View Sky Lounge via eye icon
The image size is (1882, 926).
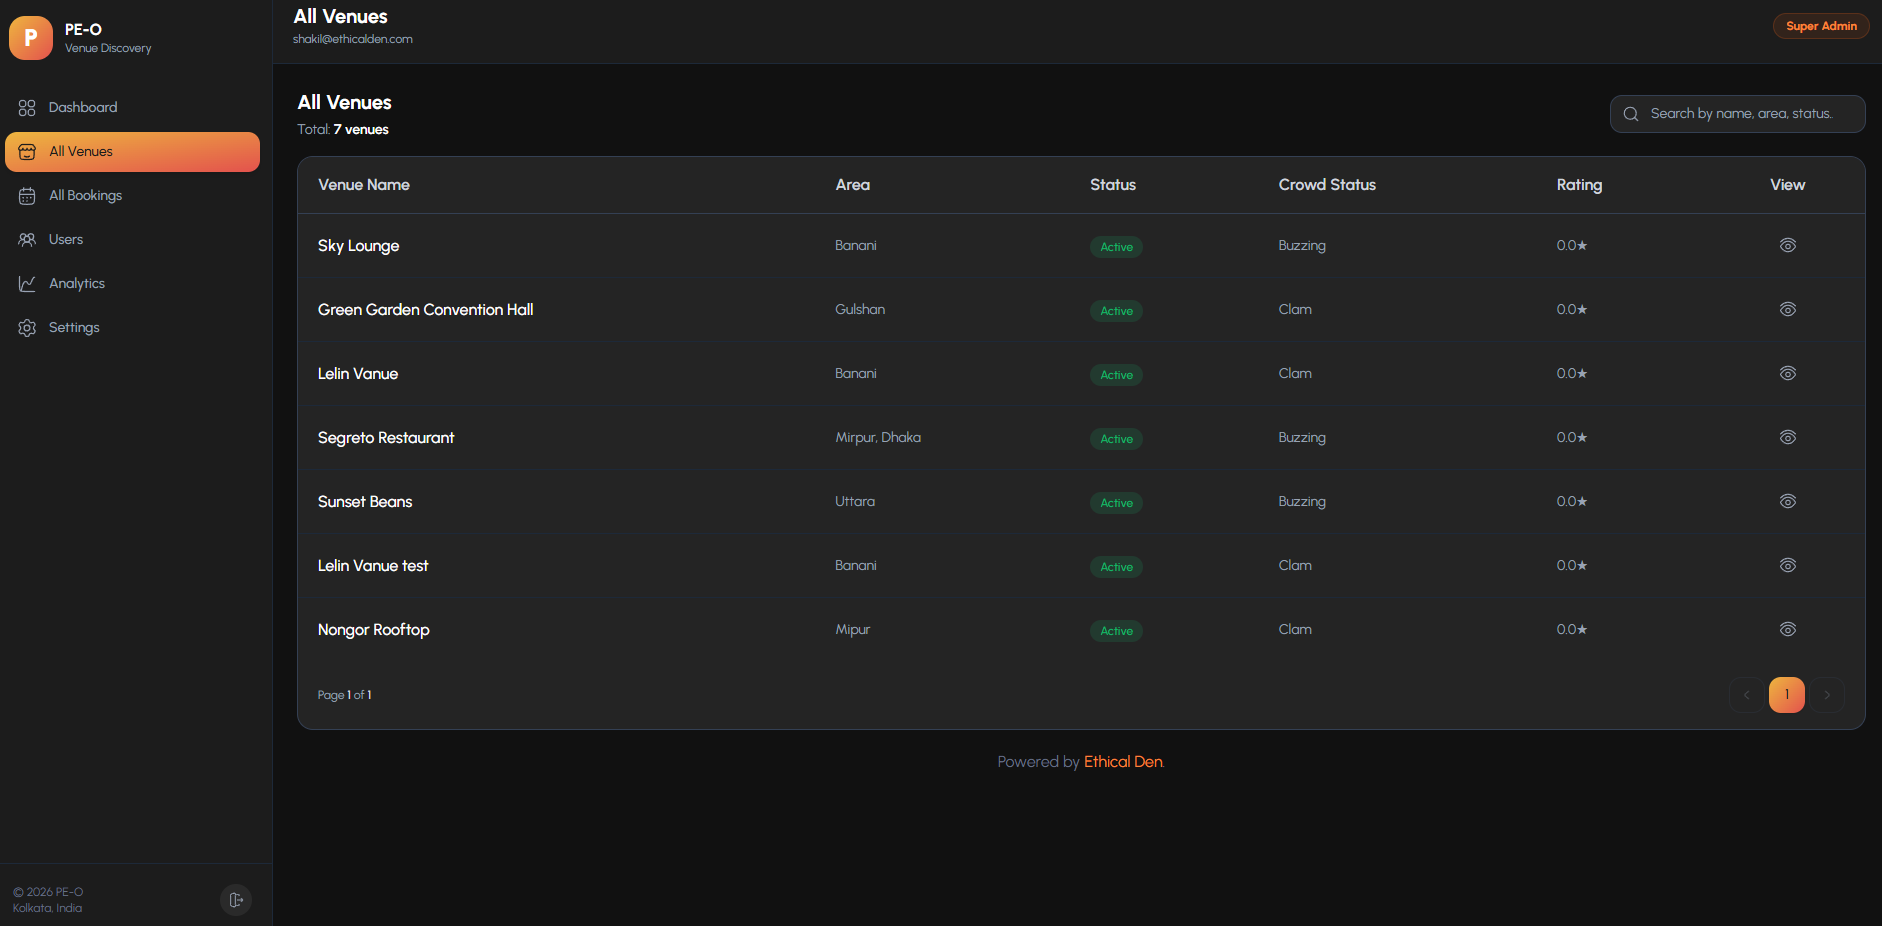point(1788,245)
